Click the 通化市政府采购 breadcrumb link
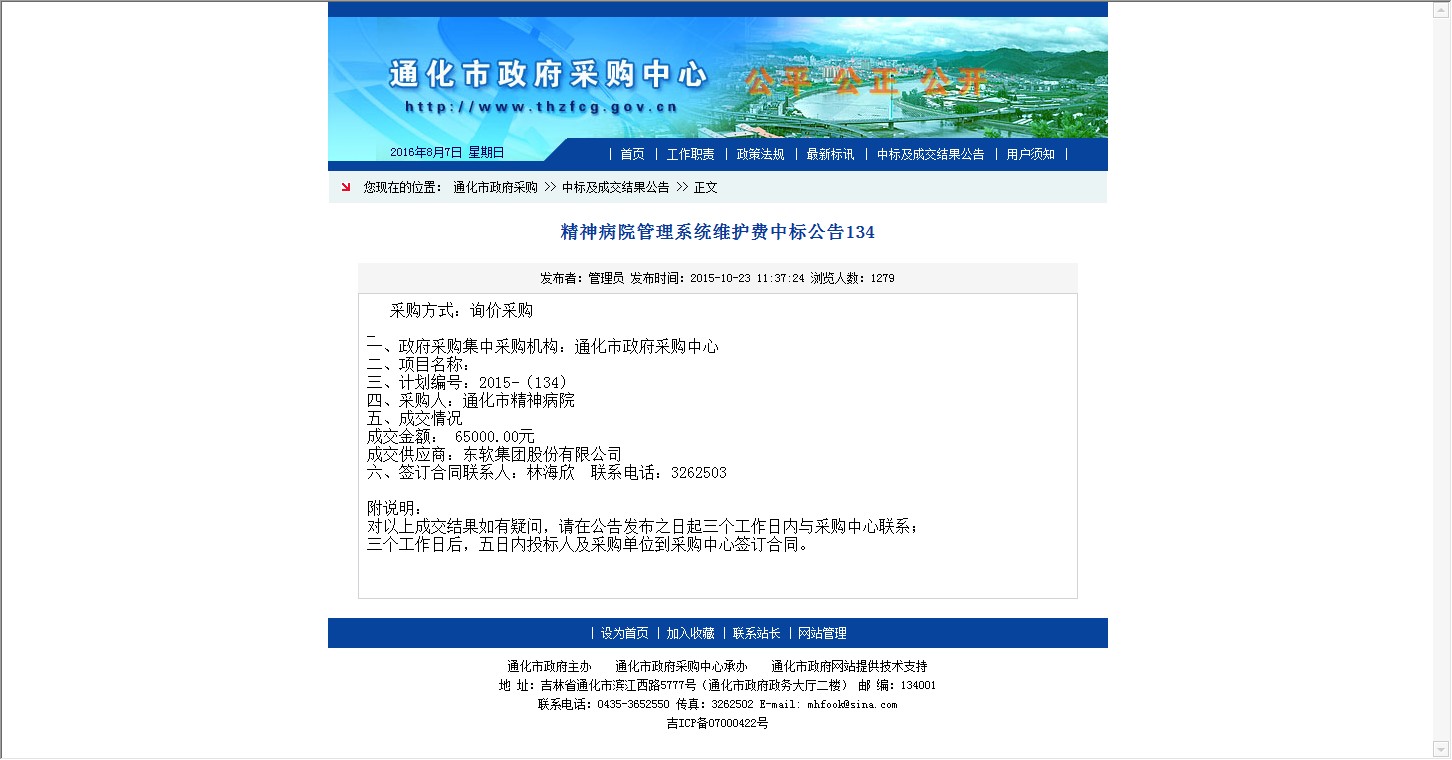This screenshot has height=760, width=1452. point(495,187)
